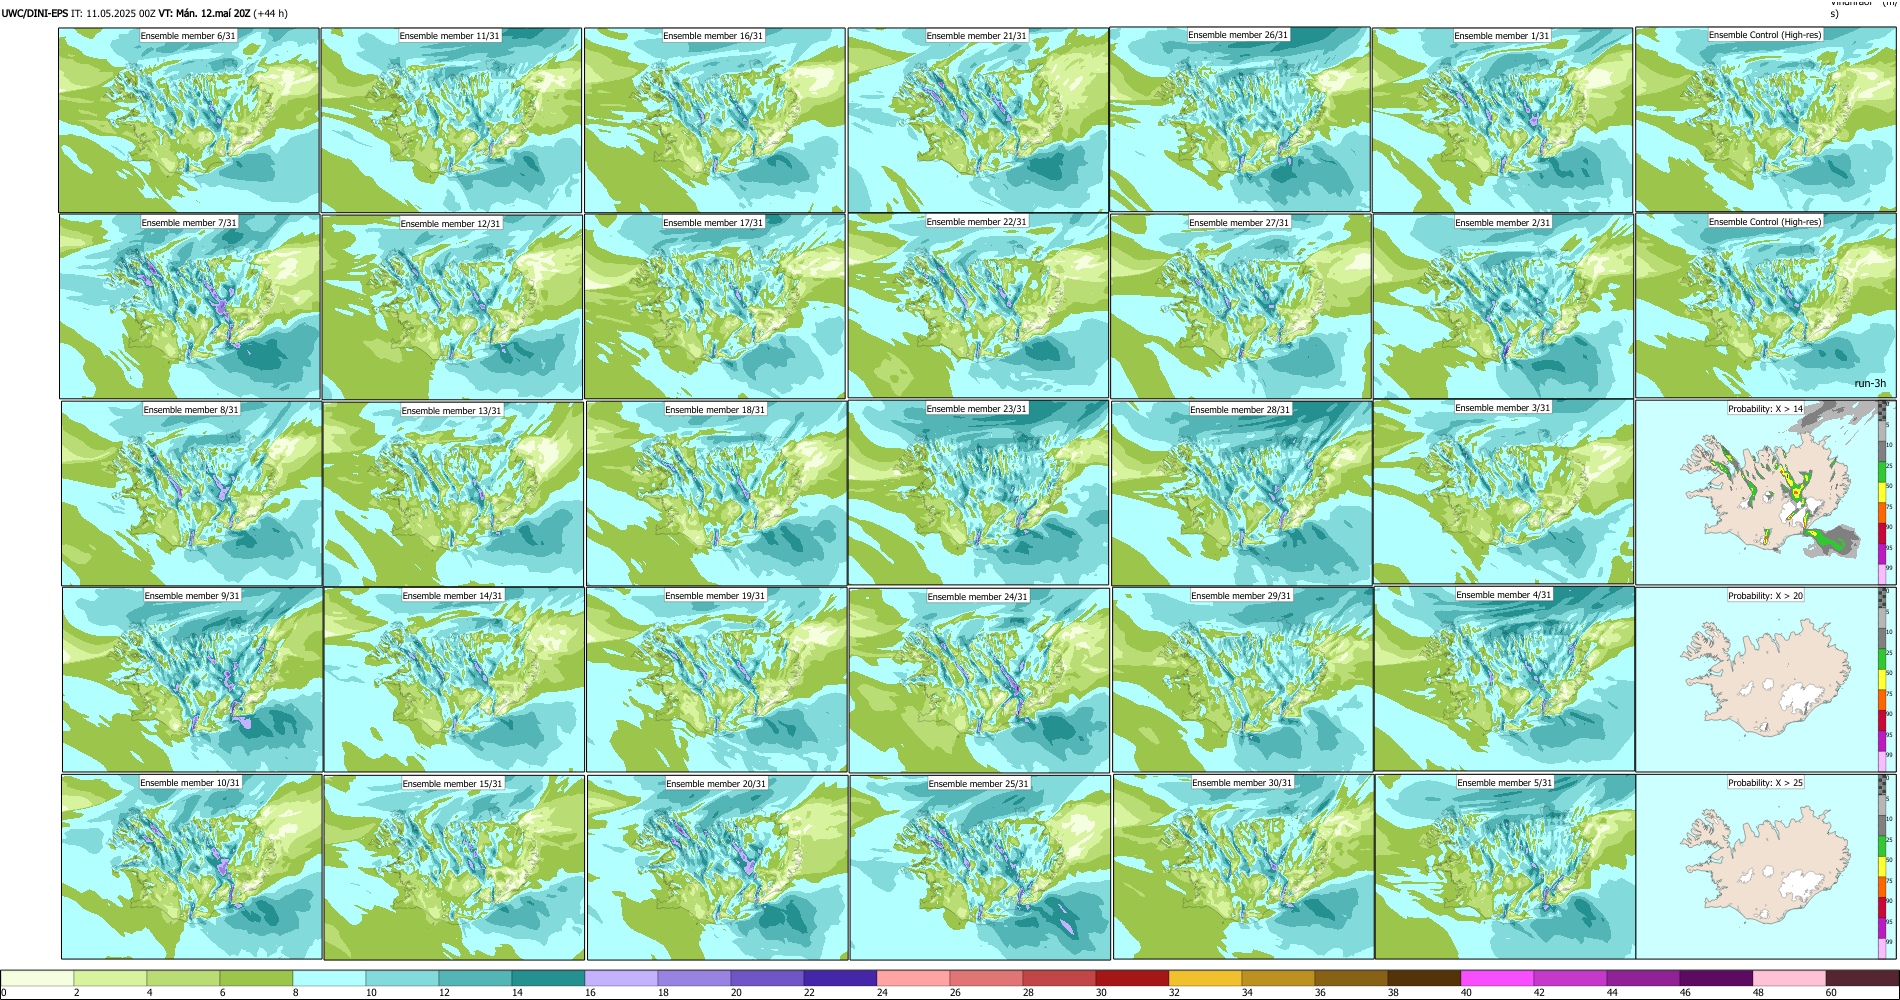Screen dimensions: 1900x1000
Task: Open the Ensemble member 7/31 wind map
Action: [x=190, y=307]
